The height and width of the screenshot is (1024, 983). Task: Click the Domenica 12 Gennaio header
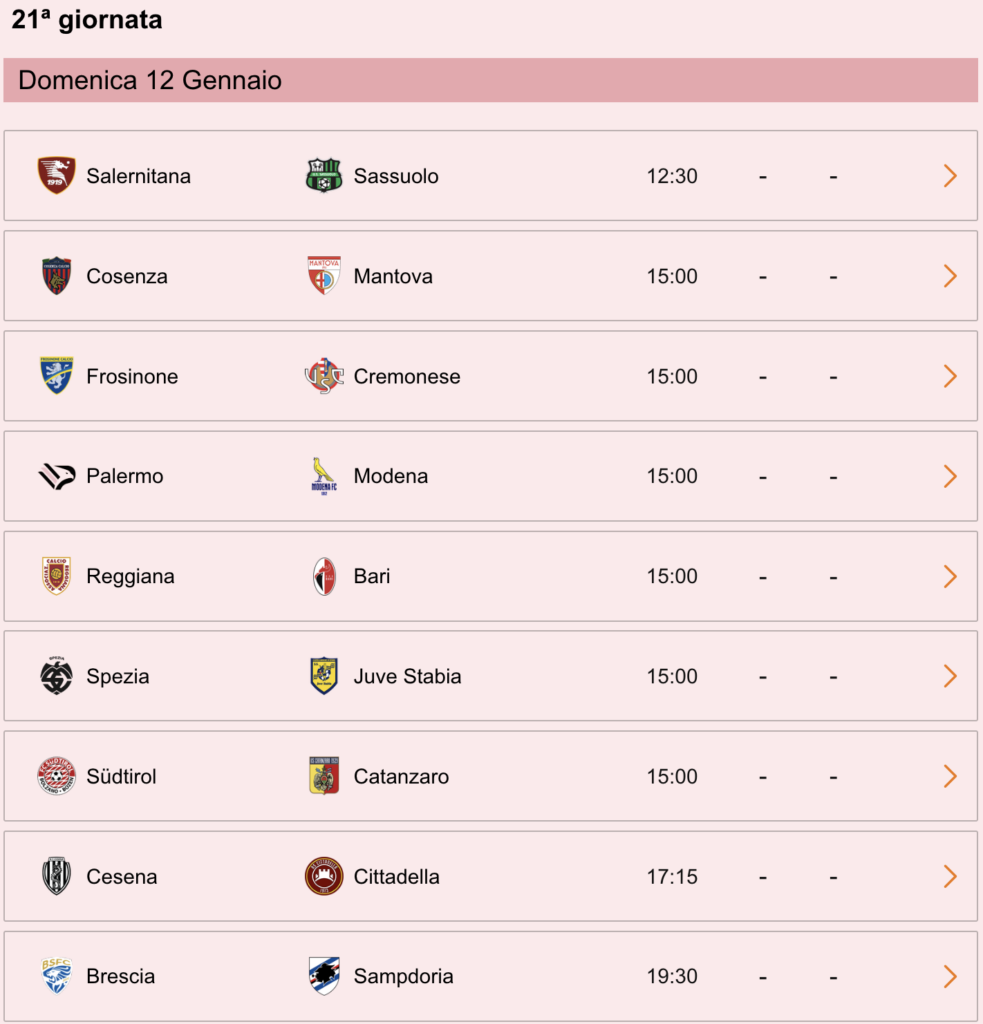[491, 80]
